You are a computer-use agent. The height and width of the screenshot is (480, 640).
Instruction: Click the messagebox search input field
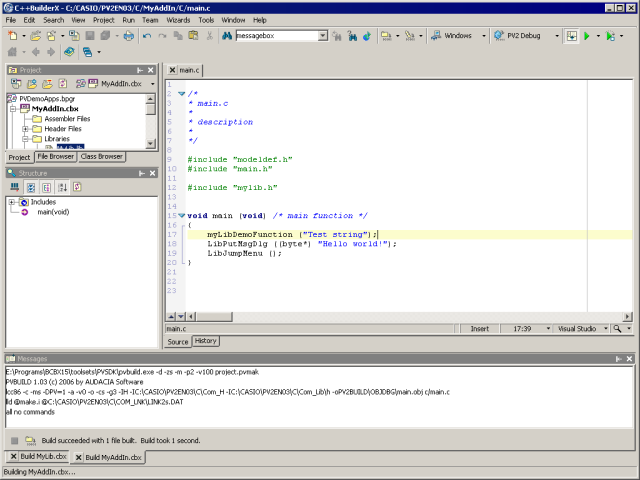pyautogui.click(x=277, y=36)
